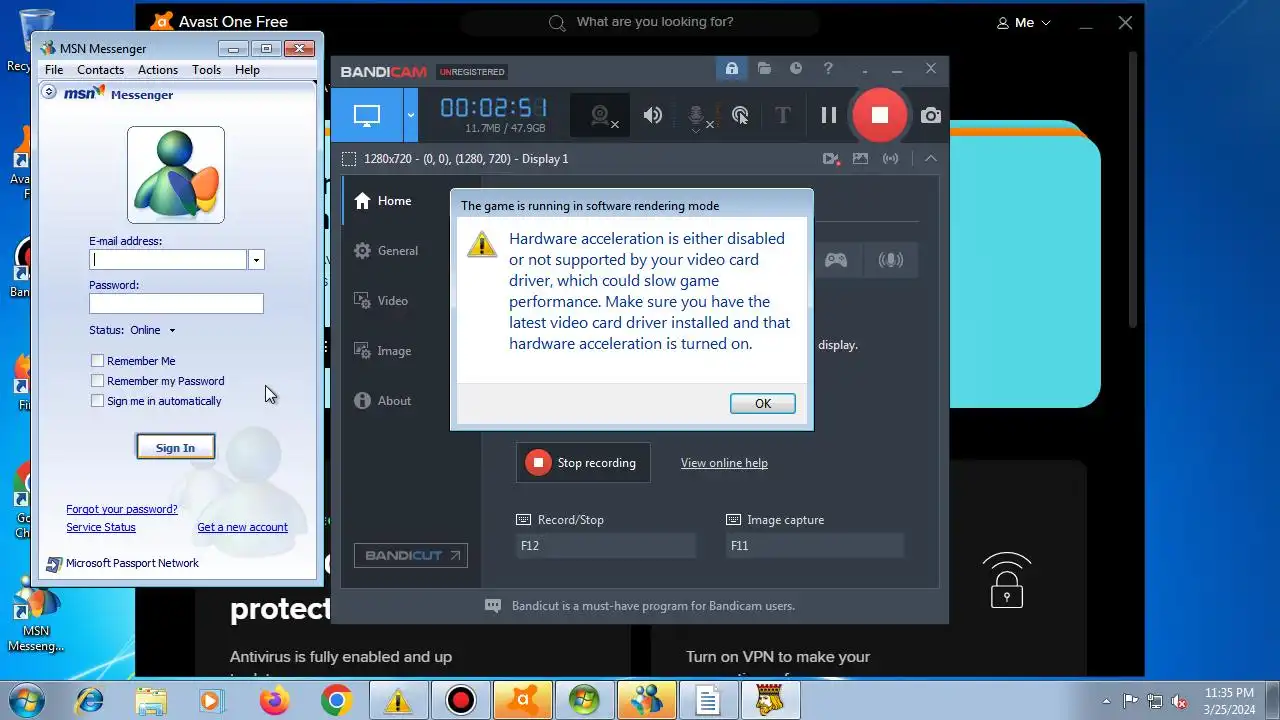The width and height of the screenshot is (1280, 720).
Task: Click the Image capture F11 hotkey field
Action: 815,546
